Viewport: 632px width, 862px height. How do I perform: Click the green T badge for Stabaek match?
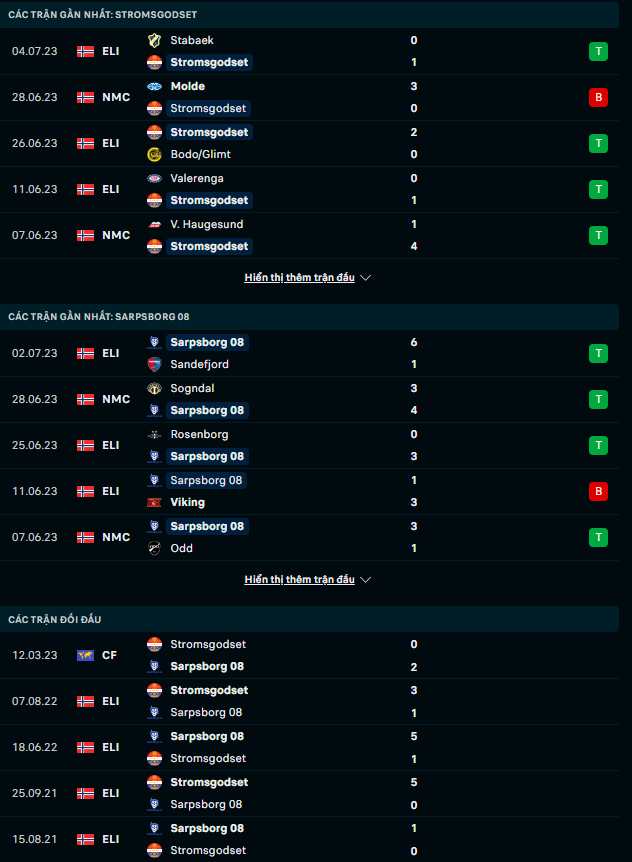coord(598,51)
